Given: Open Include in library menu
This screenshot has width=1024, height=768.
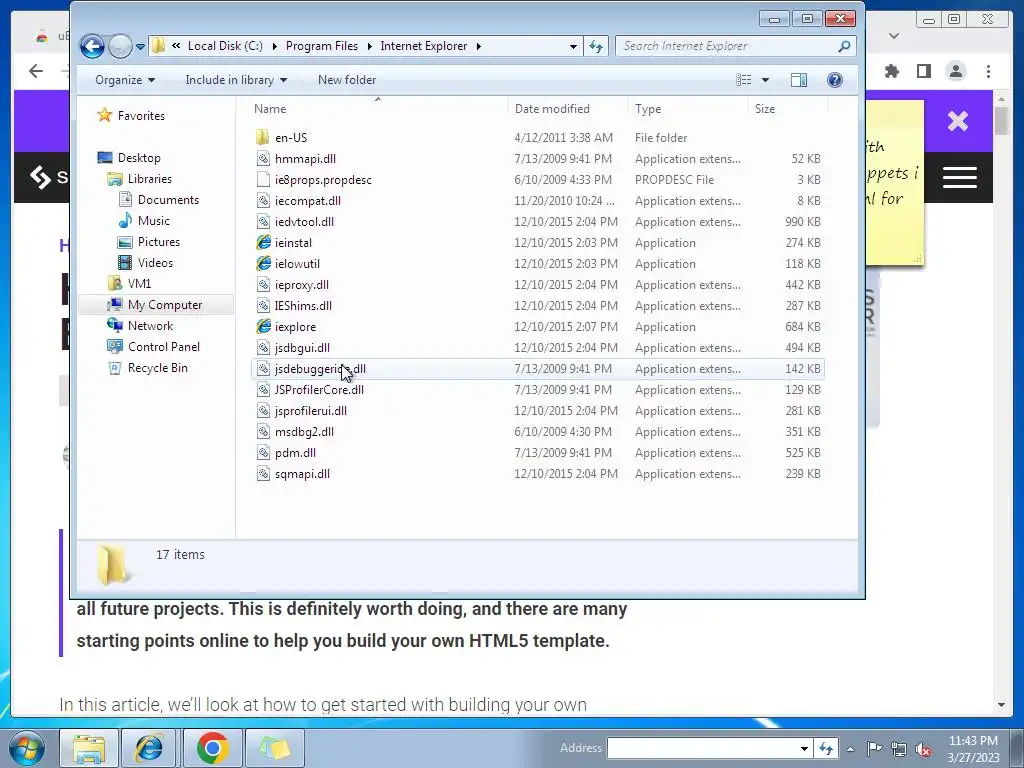Looking at the screenshot, I should 236,80.
